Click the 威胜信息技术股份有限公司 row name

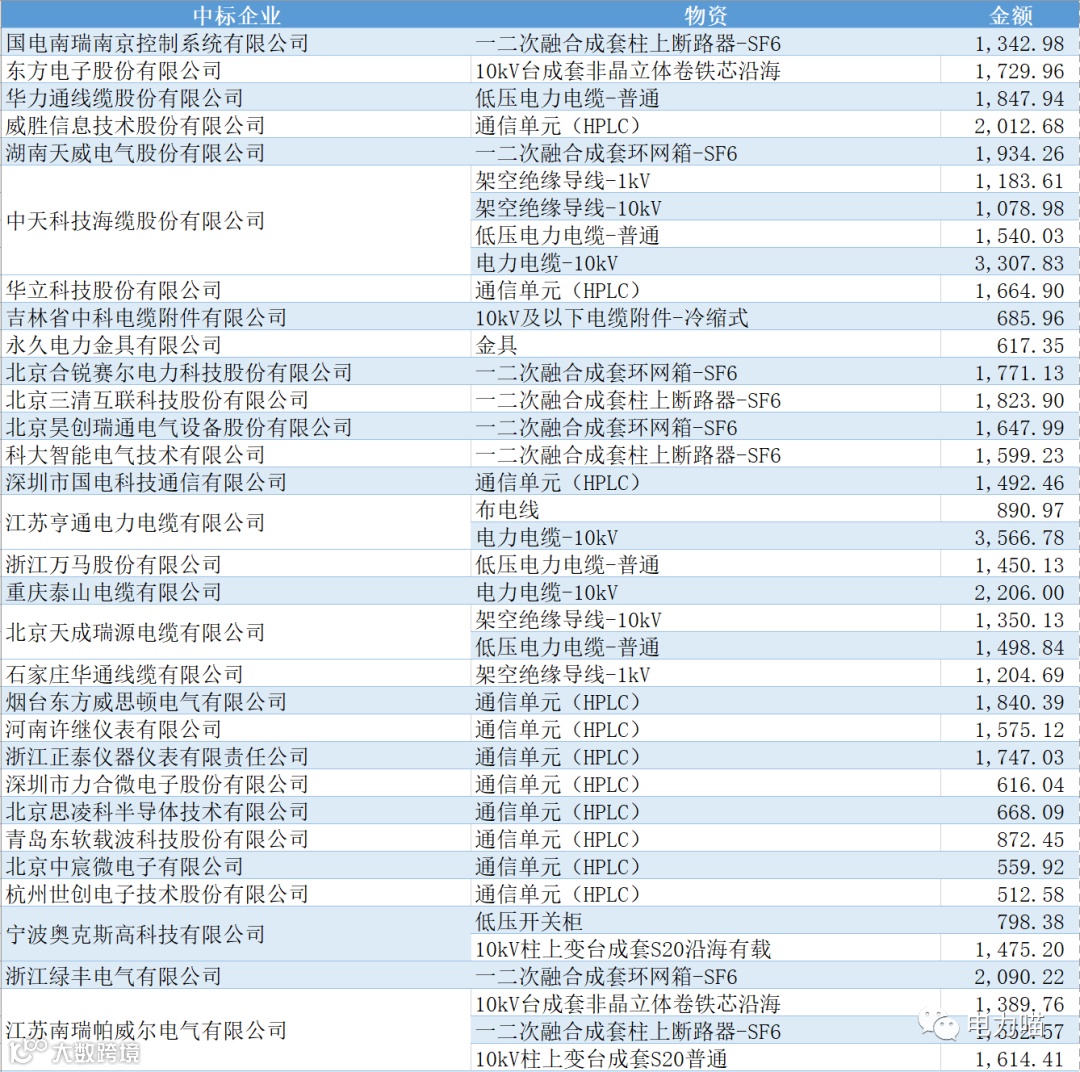(136, 125)
